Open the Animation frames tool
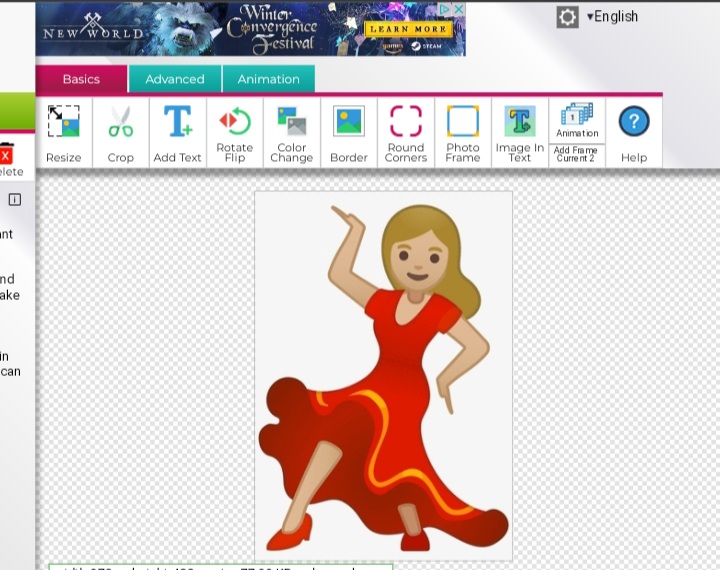Image resolution: width=720 pixels, height=570 pixels. point(577,120)
